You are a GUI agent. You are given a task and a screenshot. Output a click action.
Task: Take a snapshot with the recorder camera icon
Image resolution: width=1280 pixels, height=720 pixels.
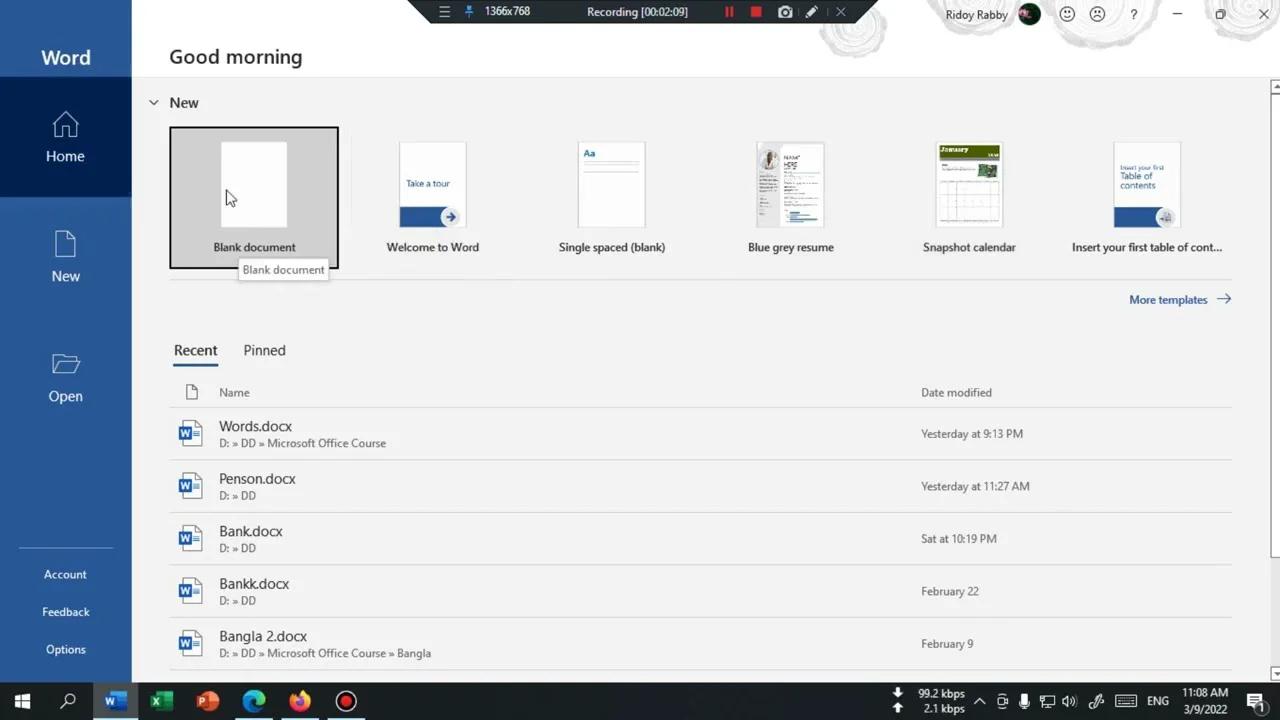[x=785, y=12]
